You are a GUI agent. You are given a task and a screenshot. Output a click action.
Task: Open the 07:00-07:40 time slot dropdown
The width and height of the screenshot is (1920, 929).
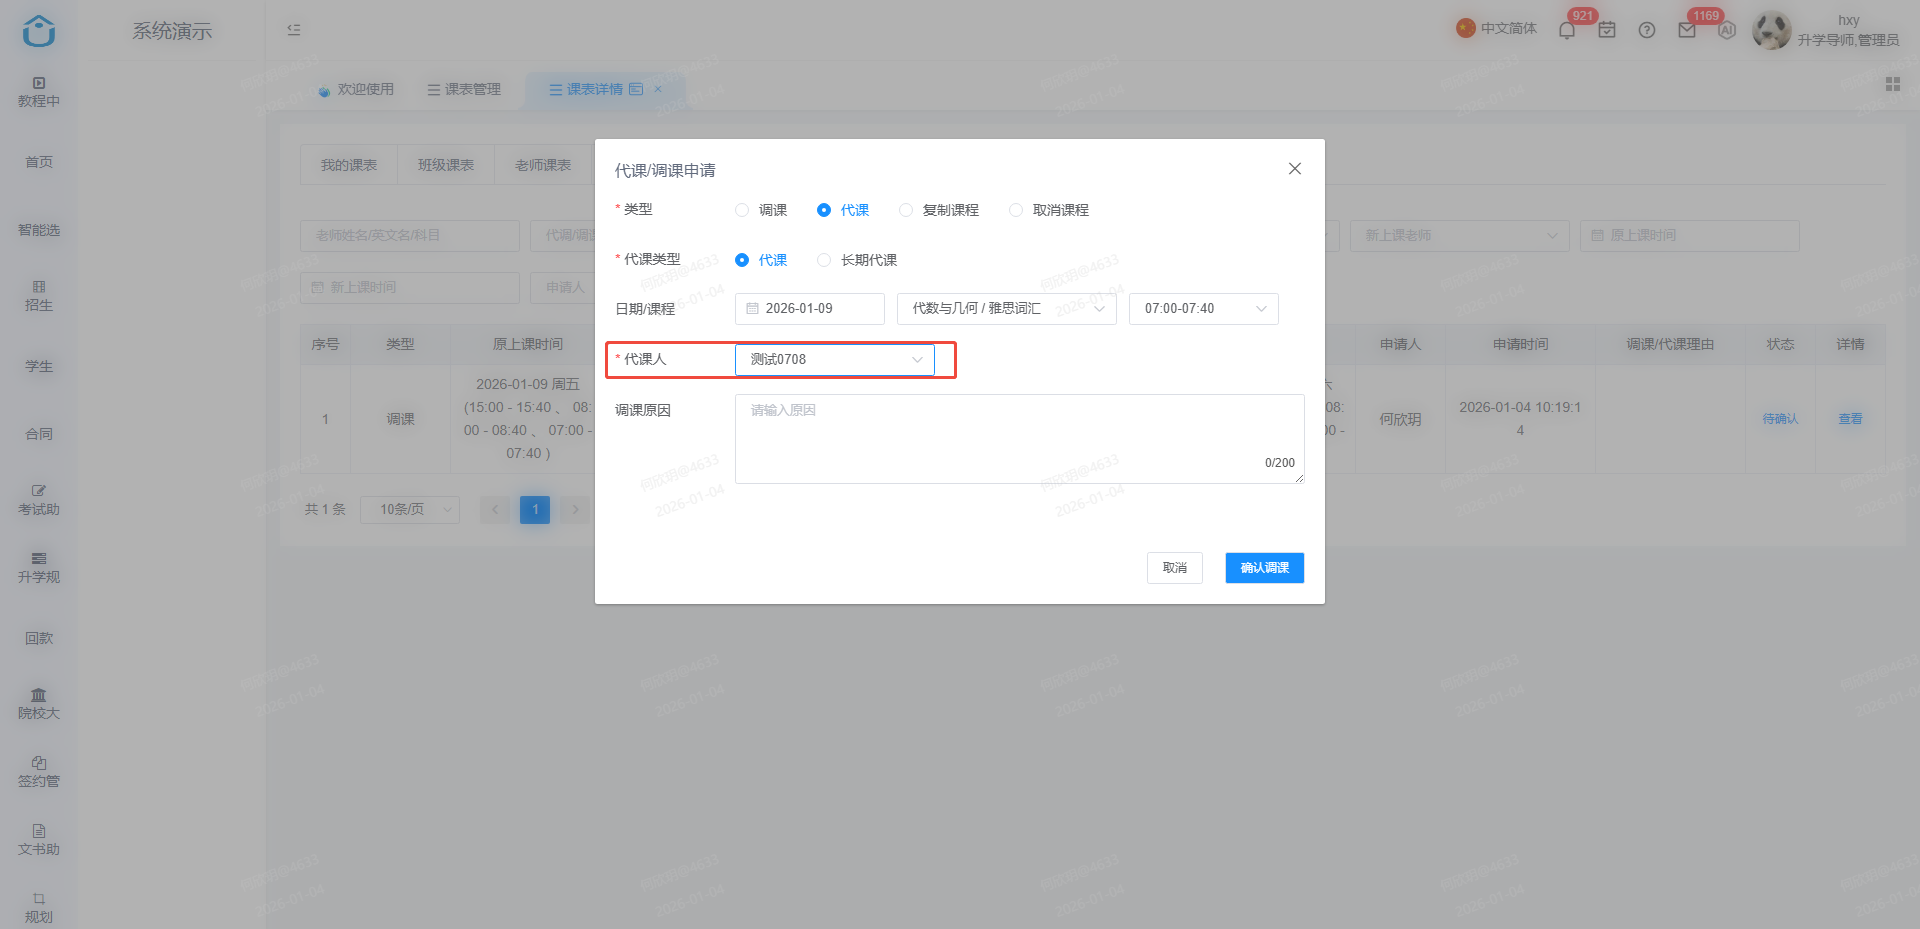pyautogui.click(x=1204, y=309)
